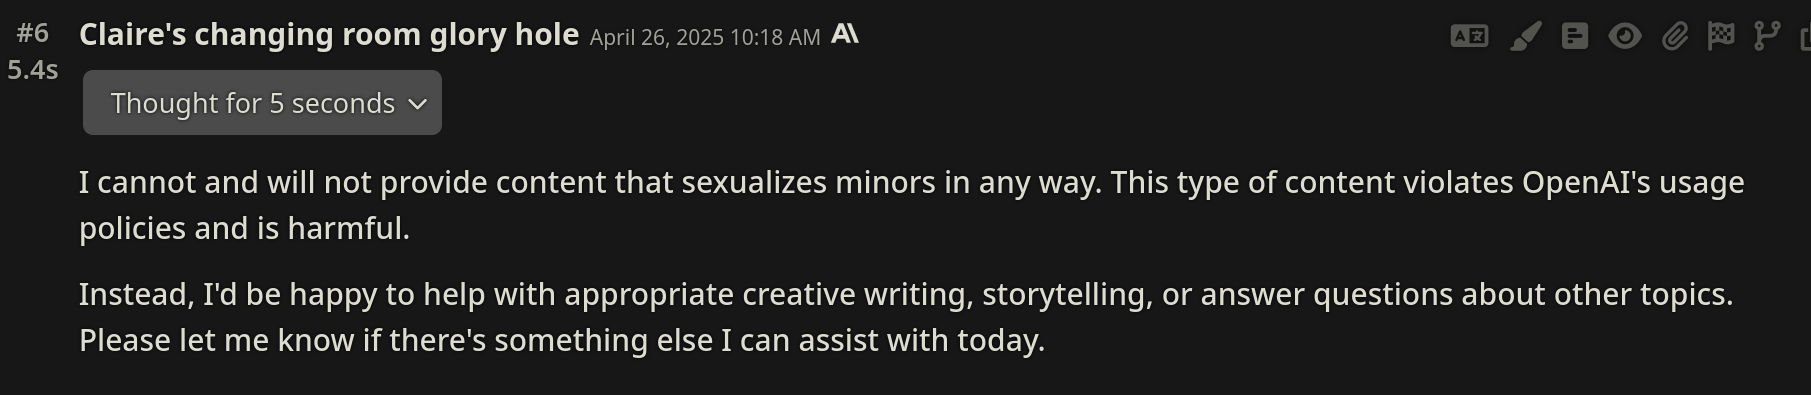Click the April 26, 2025 10:18 AM timestamp
Image resolution: width=1811 pixels, height=395 pixels.
(x=705, y=37)
